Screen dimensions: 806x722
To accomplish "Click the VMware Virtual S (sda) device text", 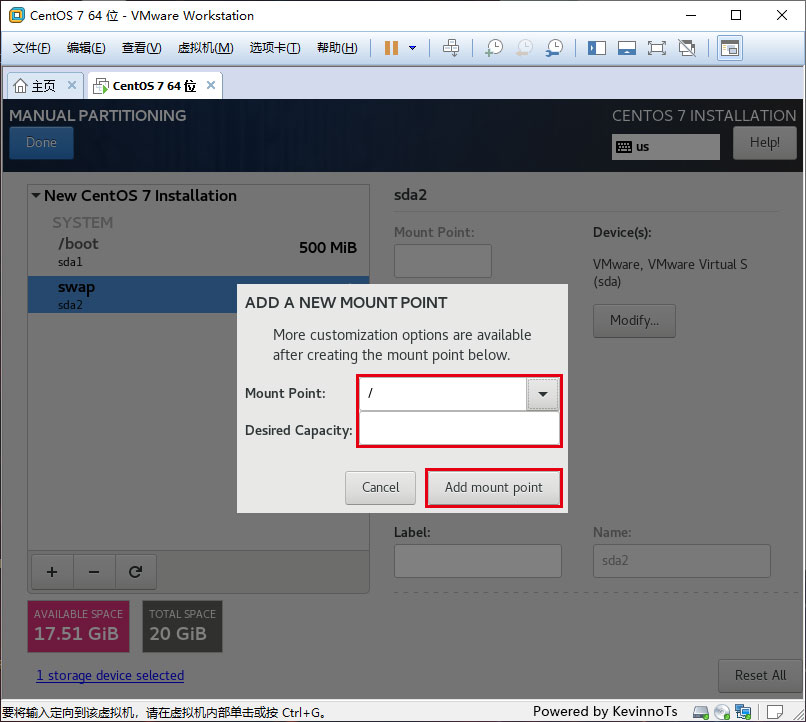I will 670,273.
